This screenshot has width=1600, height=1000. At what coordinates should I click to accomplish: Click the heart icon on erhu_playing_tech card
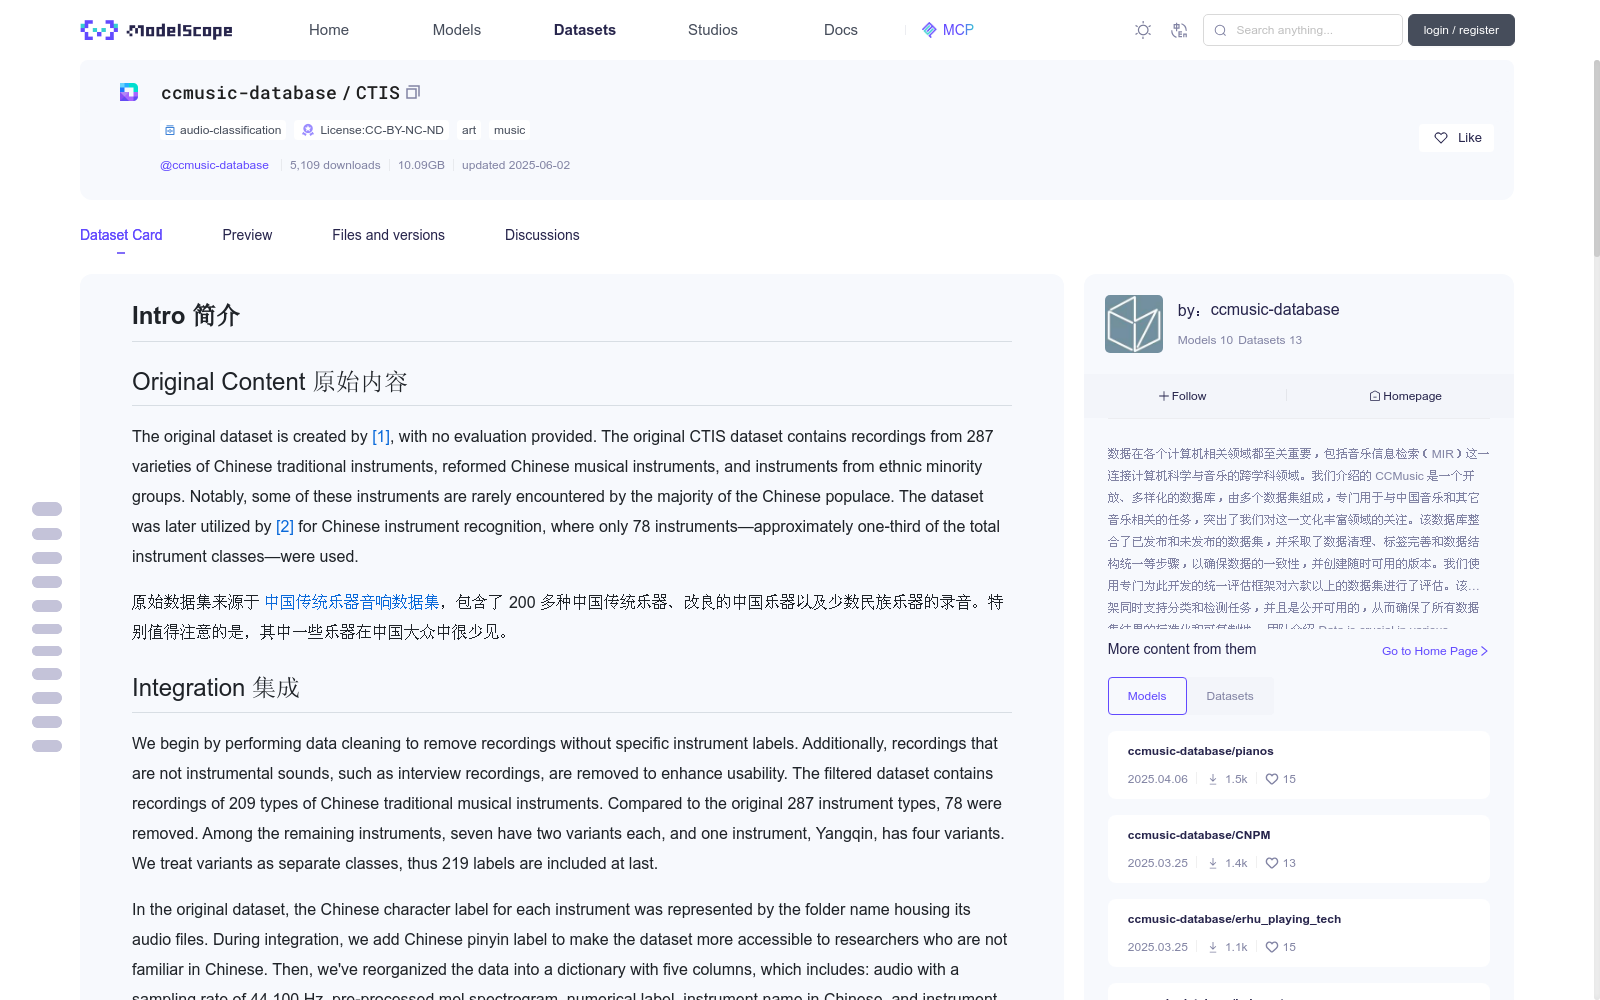tap(1272, 947)
